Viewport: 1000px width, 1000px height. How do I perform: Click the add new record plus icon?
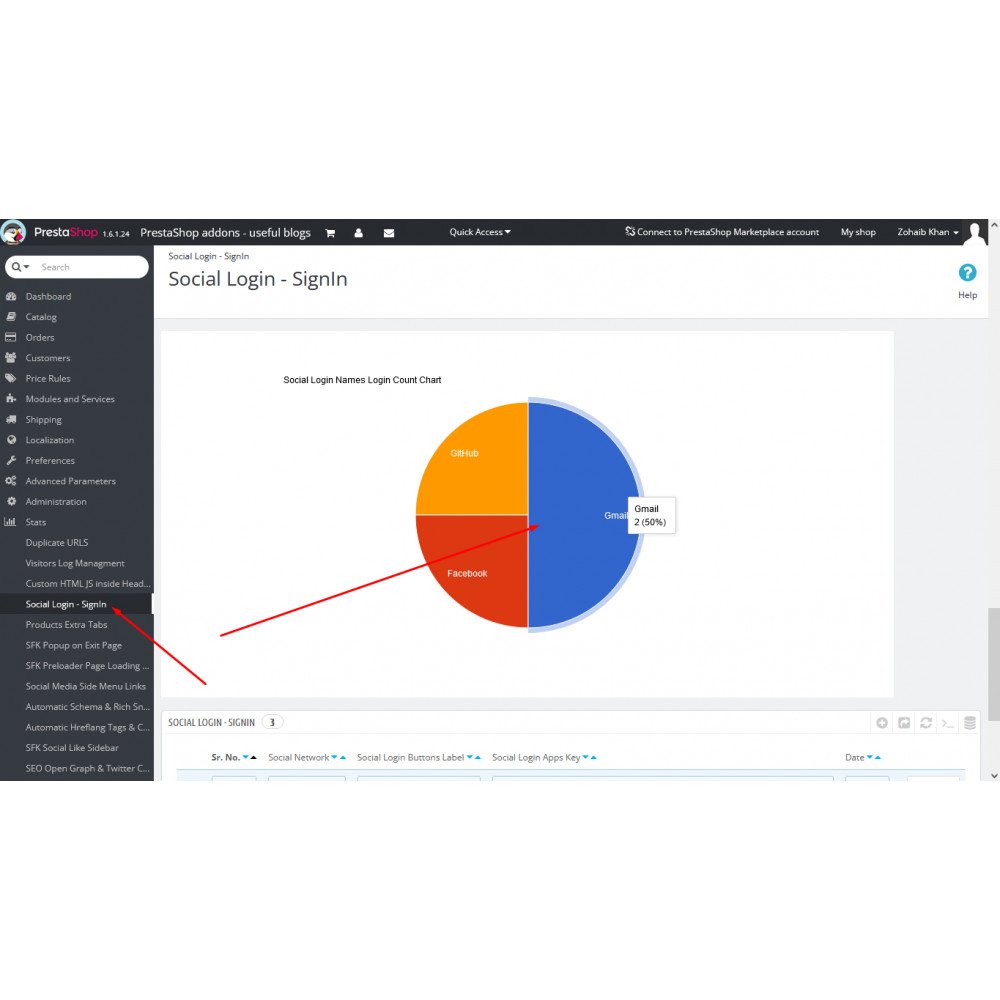click(881, 723)
